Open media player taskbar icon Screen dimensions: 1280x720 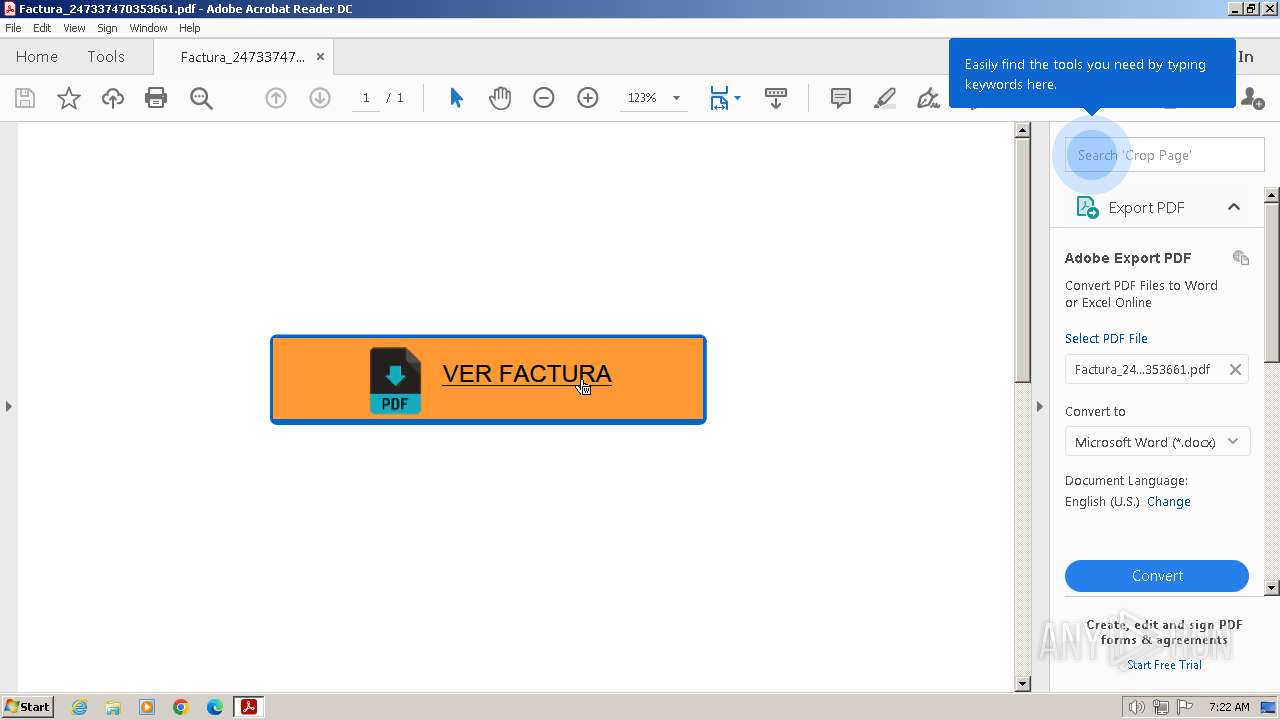[x=147, y=707]
